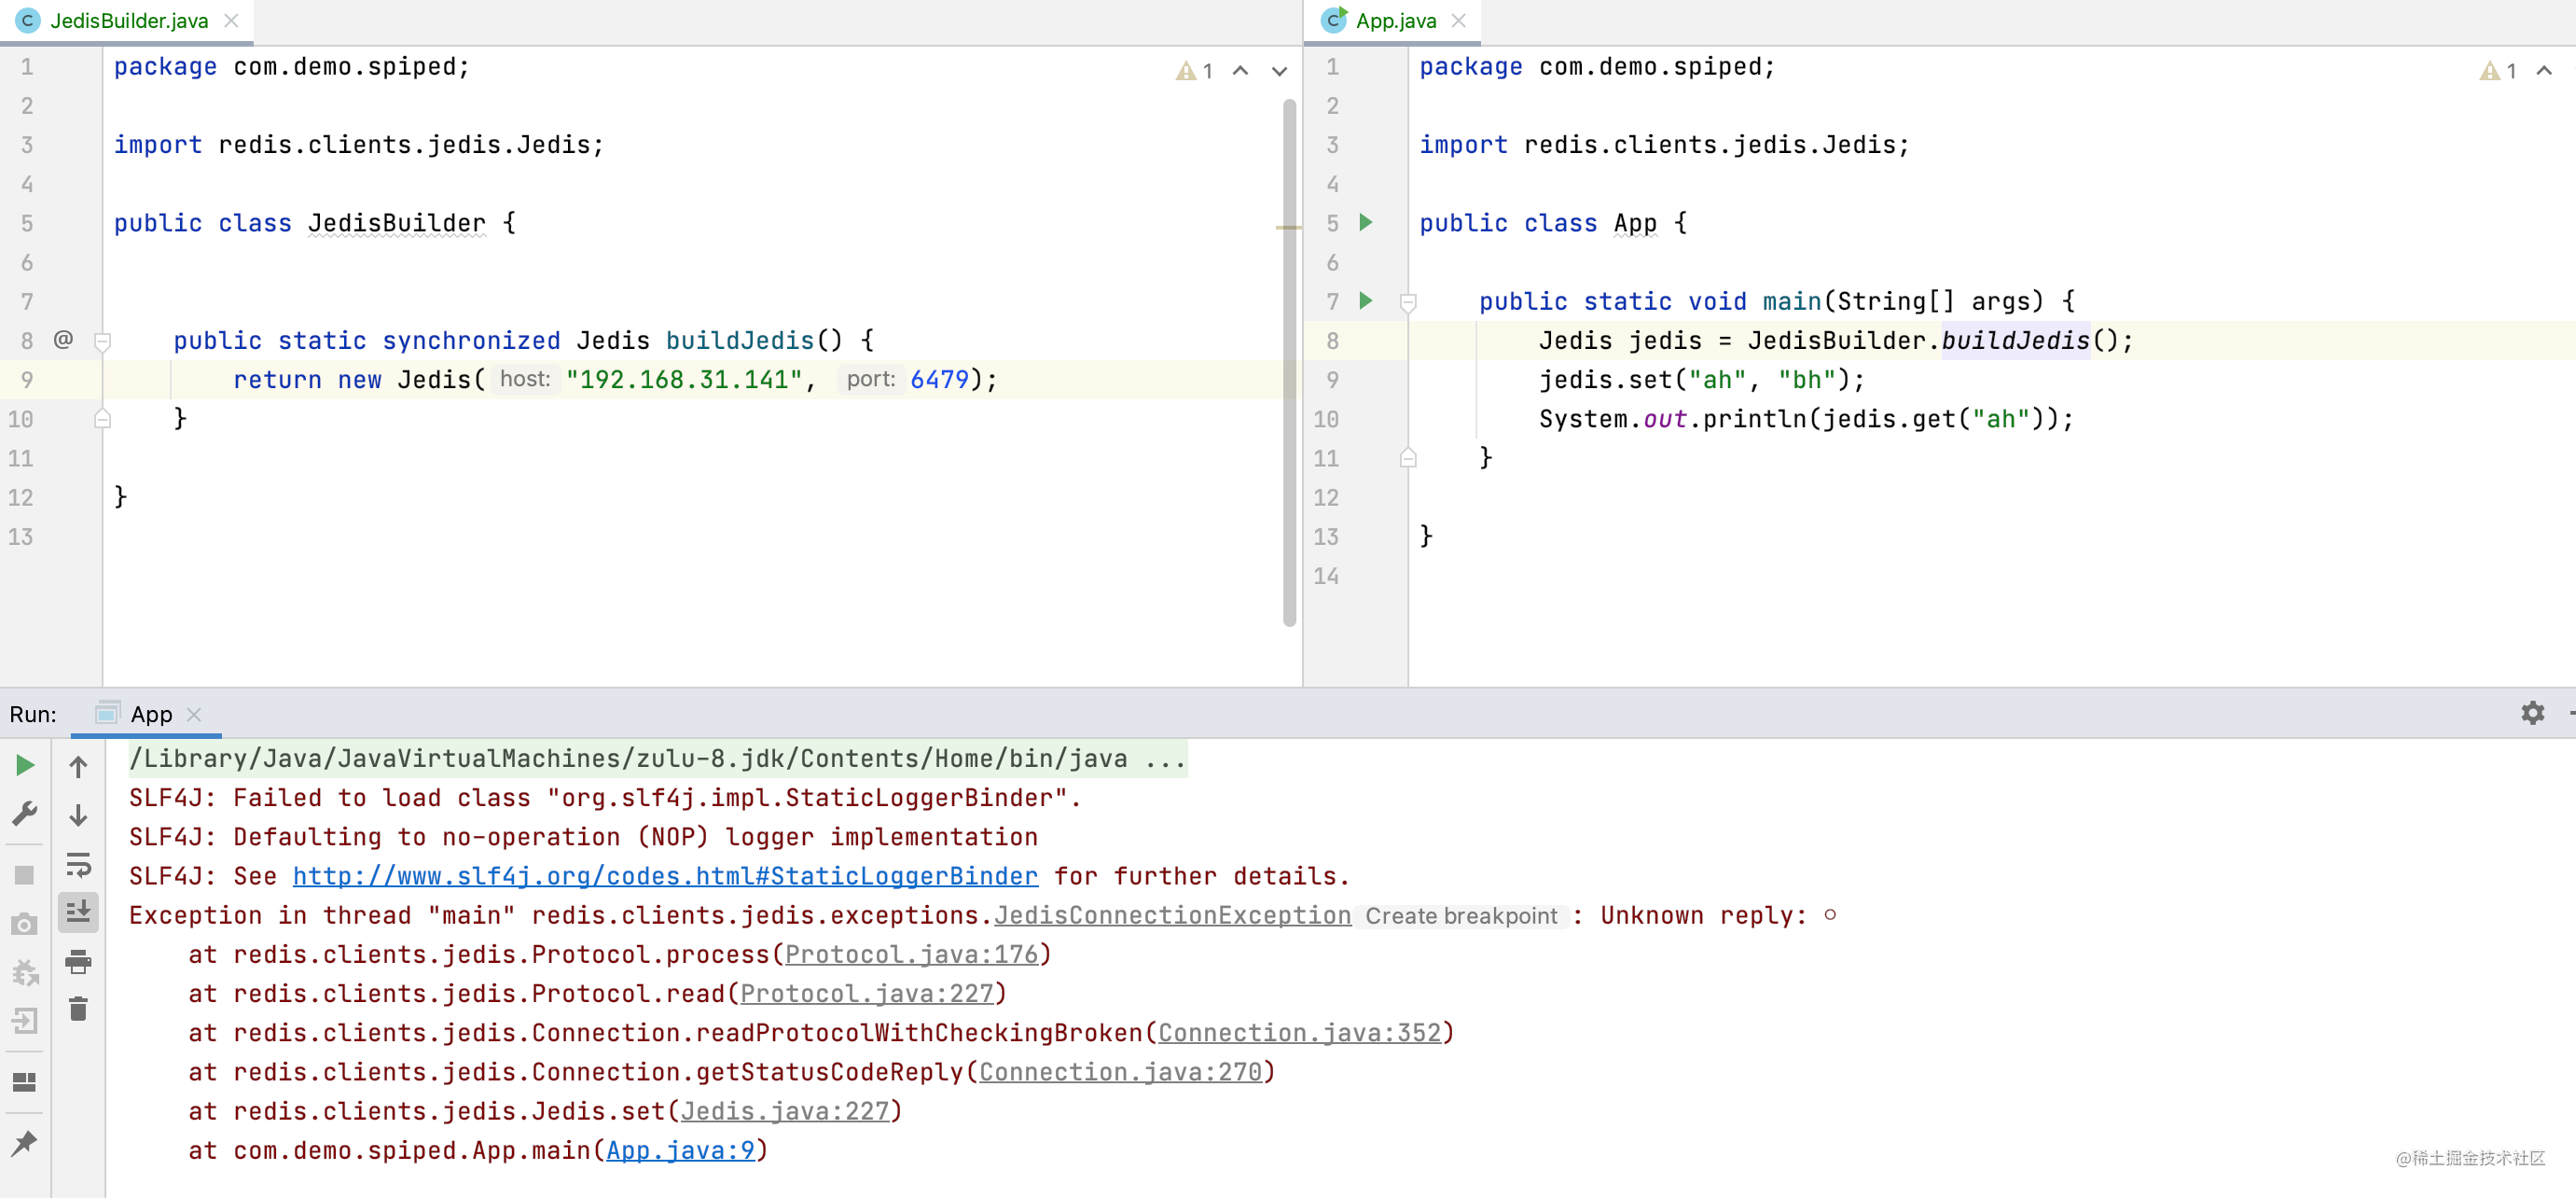Click the attach debugger bug icon

[x=25, y=972]
